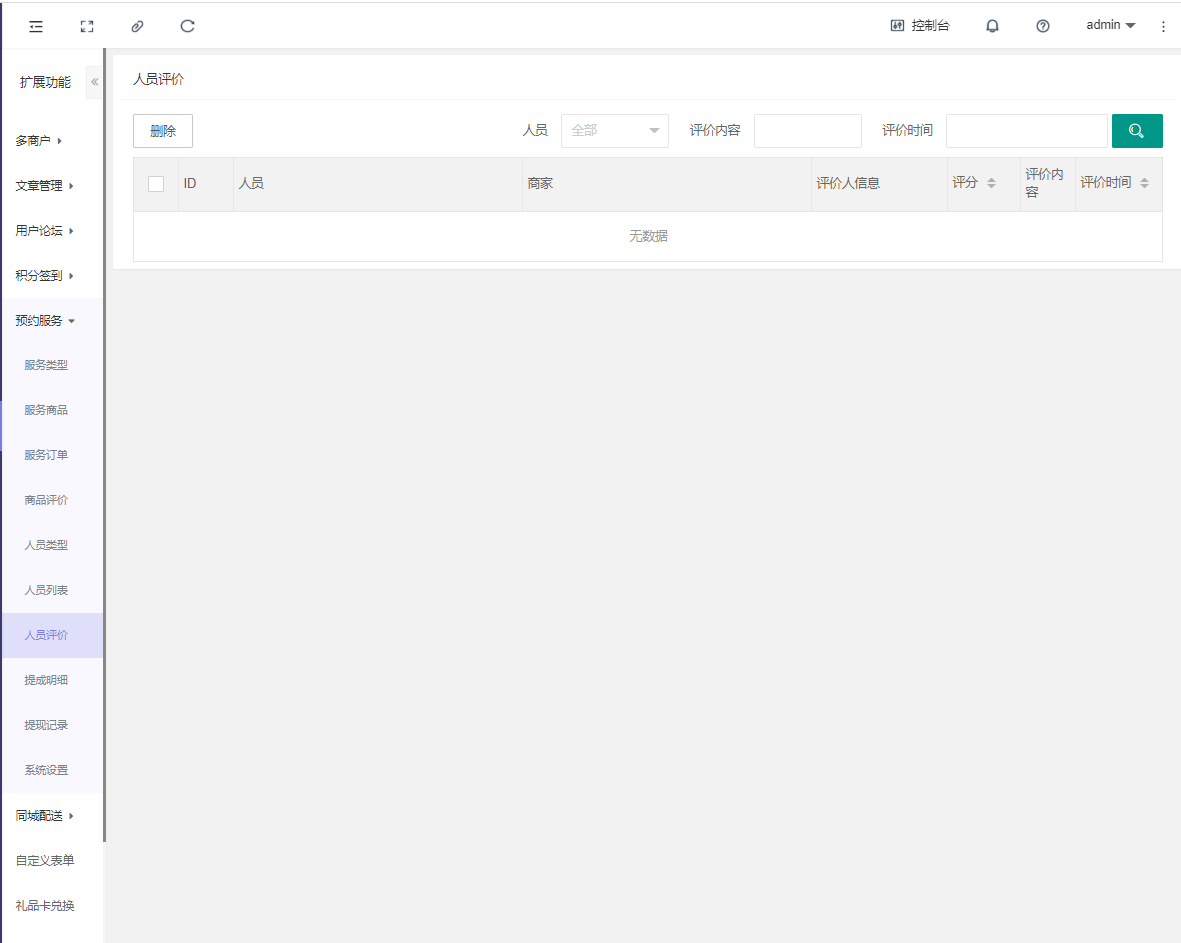Open notifications bell
Viewport: 1181px width, 943px height.
point(993,26)
